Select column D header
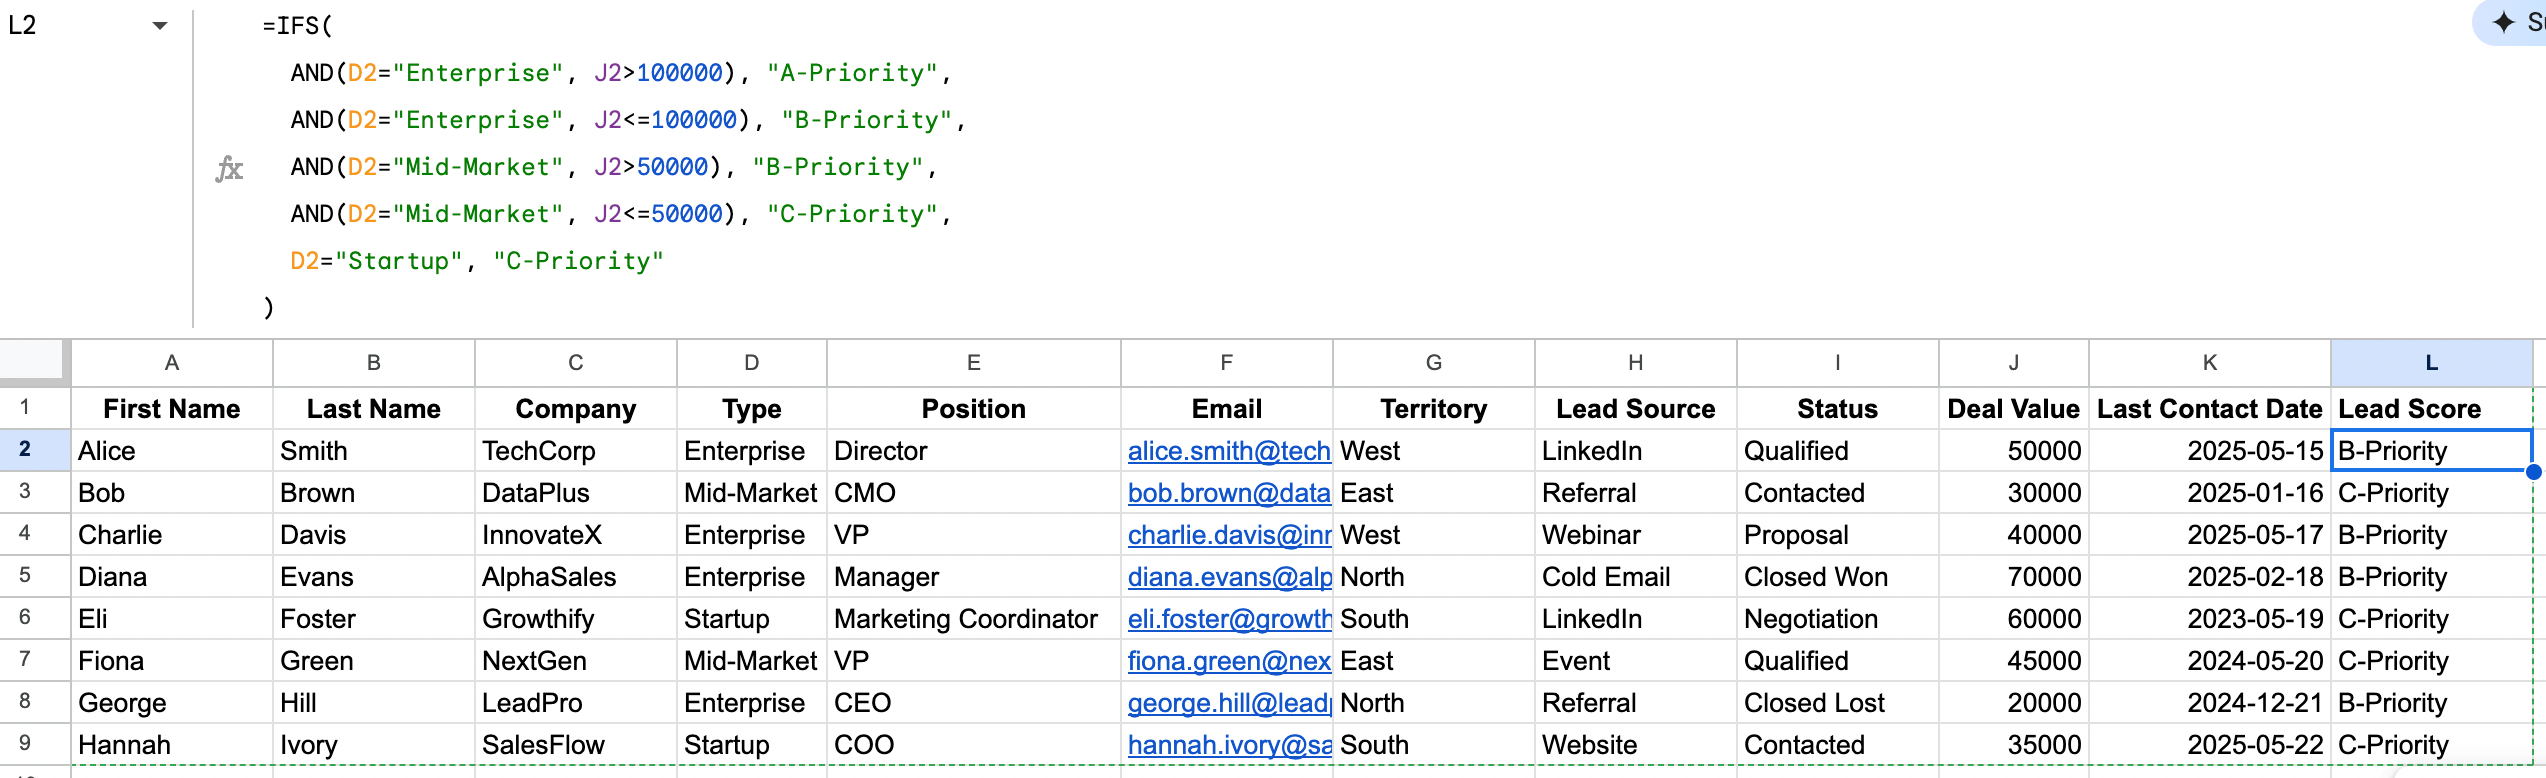 pyautogui.click(x=751, y=363)
